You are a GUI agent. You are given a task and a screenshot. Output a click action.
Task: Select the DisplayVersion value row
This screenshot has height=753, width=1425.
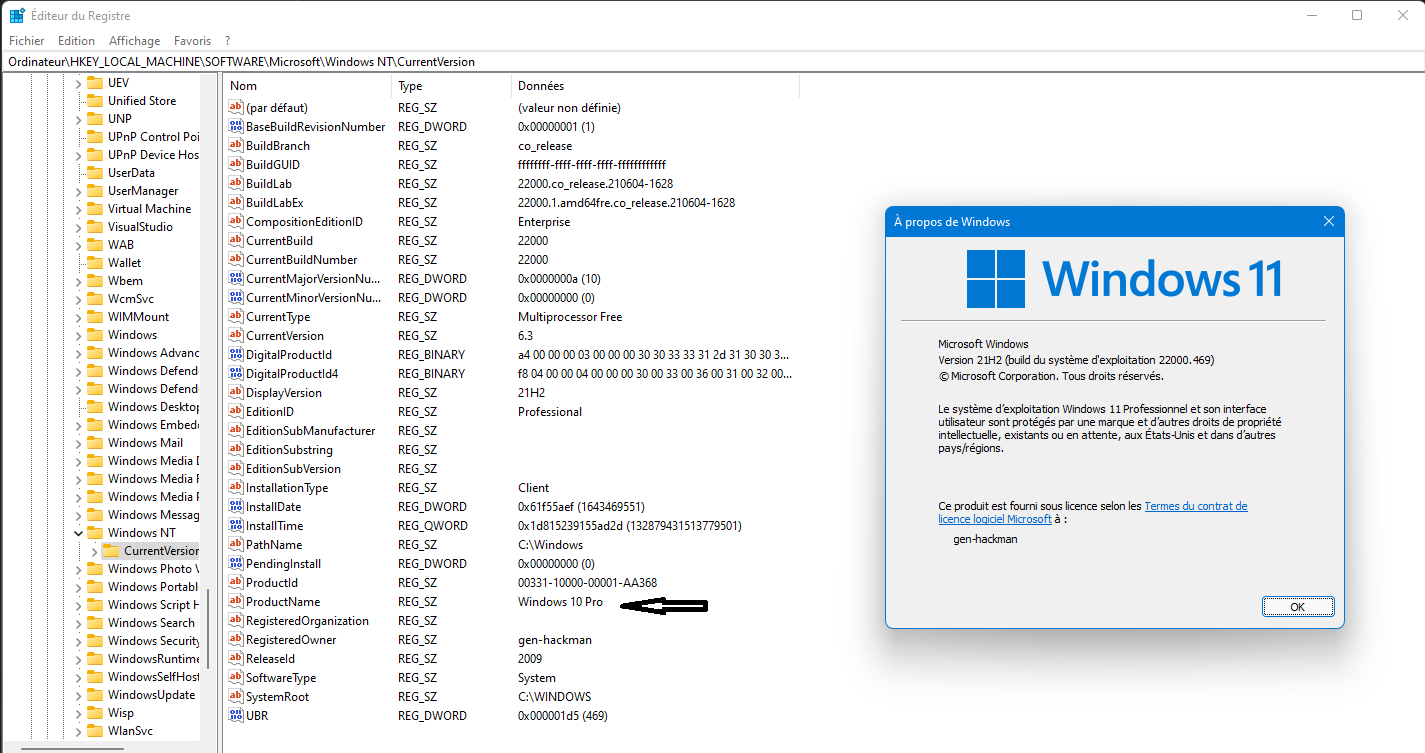tap(512, 393)
